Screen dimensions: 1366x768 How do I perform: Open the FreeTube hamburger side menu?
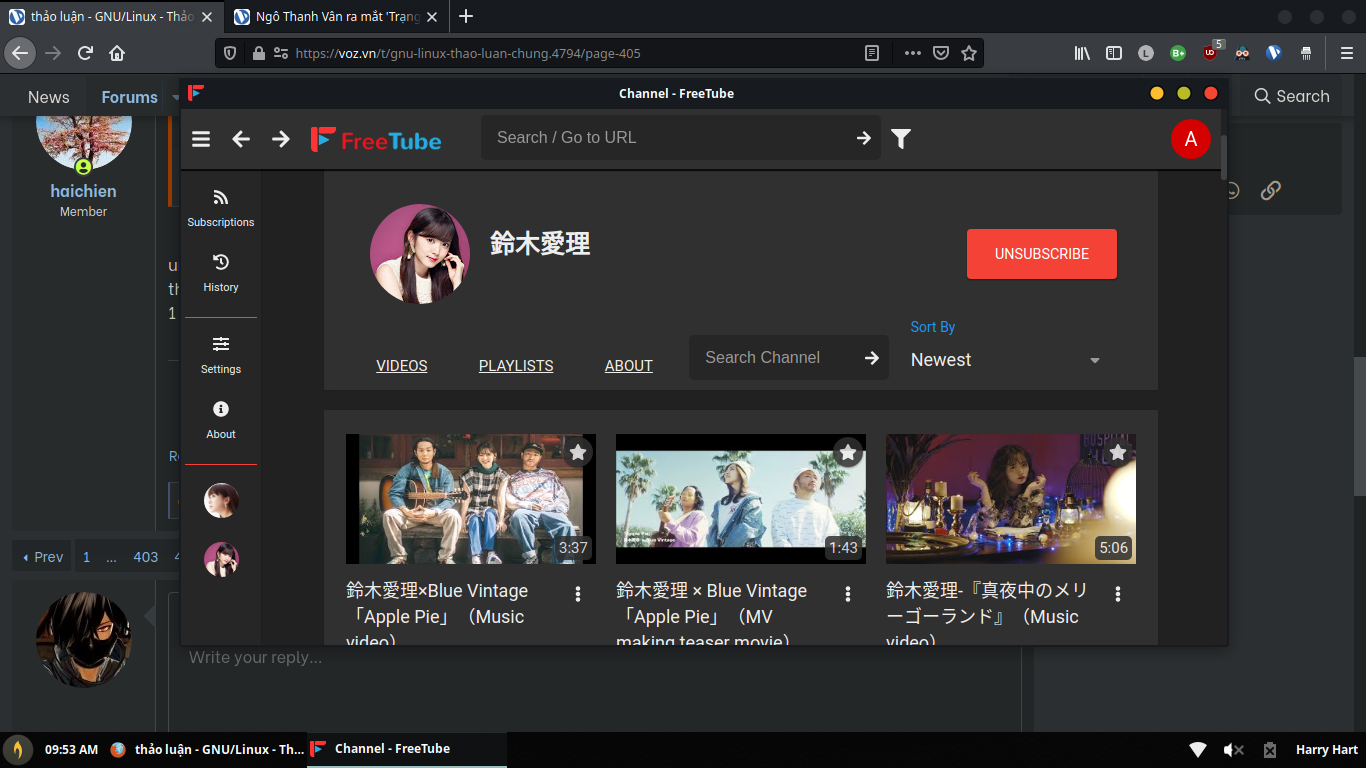201,139
